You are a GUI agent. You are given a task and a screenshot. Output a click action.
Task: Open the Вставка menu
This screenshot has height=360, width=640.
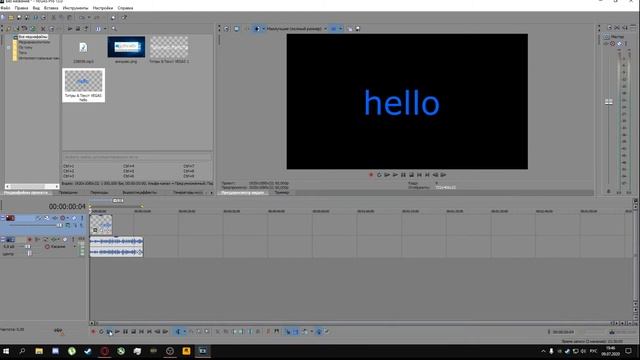click(x=51, y=8)
